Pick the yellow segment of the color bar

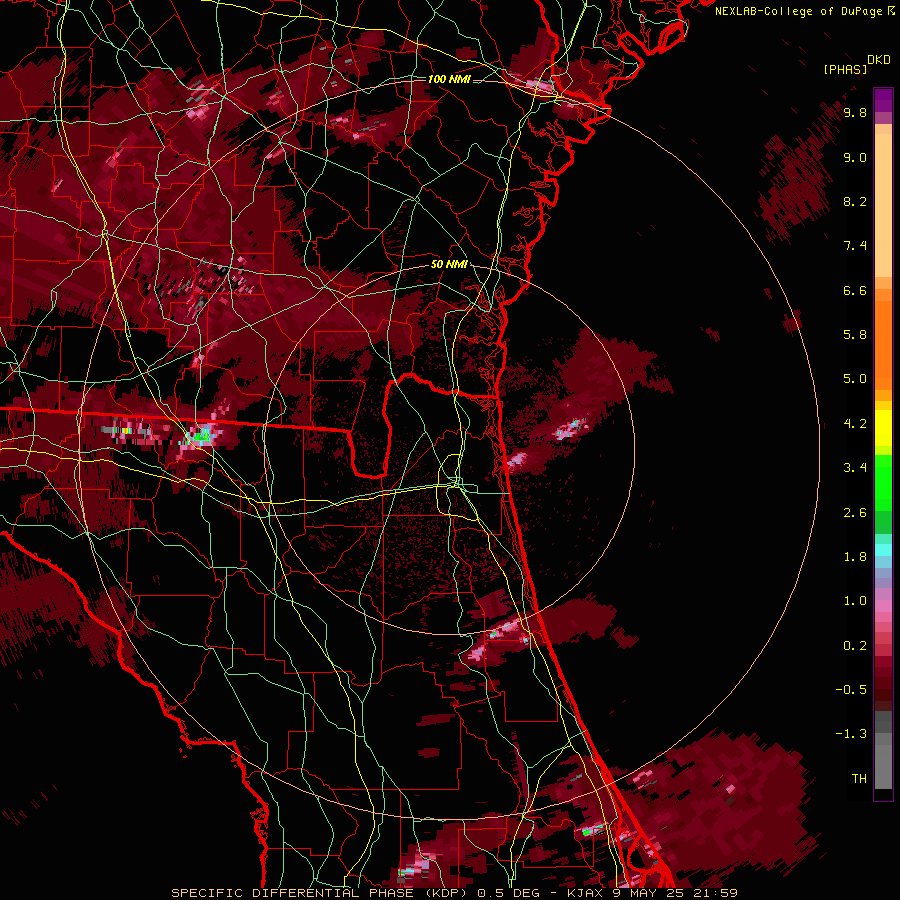point(883,428)
